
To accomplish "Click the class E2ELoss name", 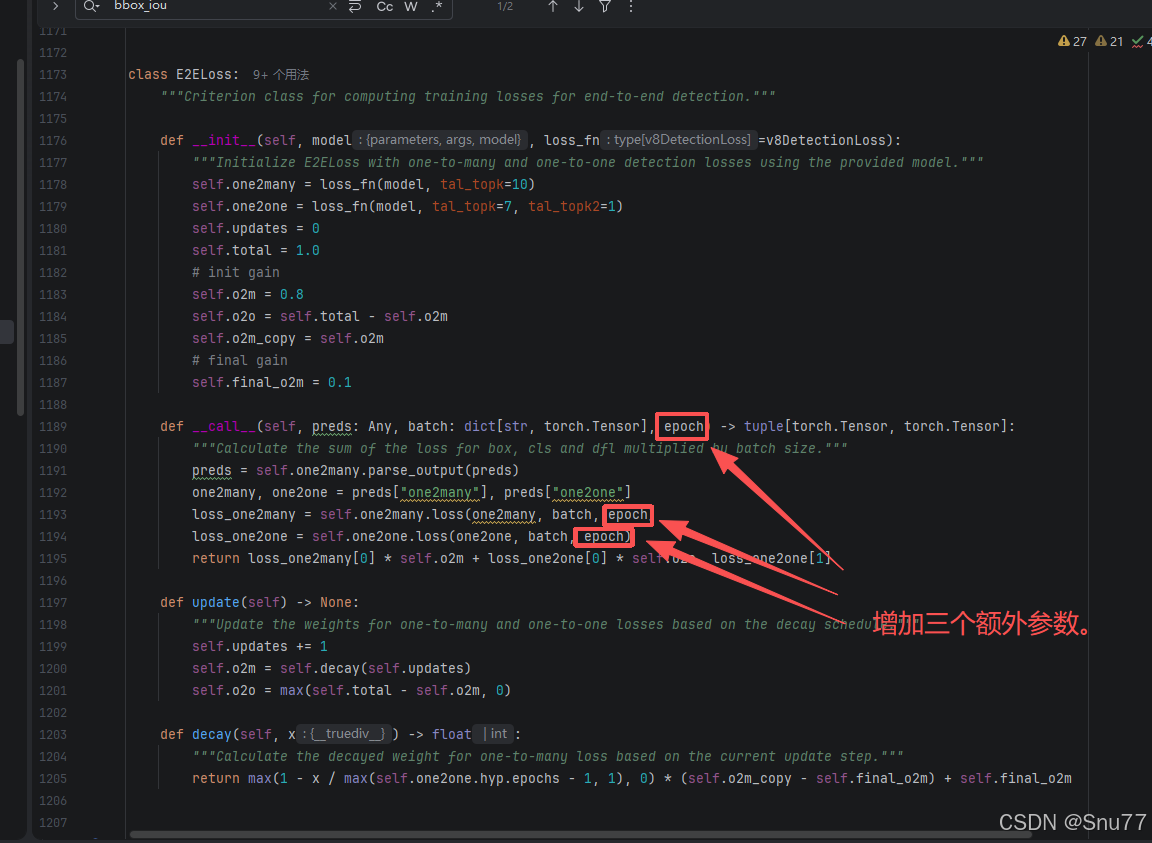I will 204,74.
